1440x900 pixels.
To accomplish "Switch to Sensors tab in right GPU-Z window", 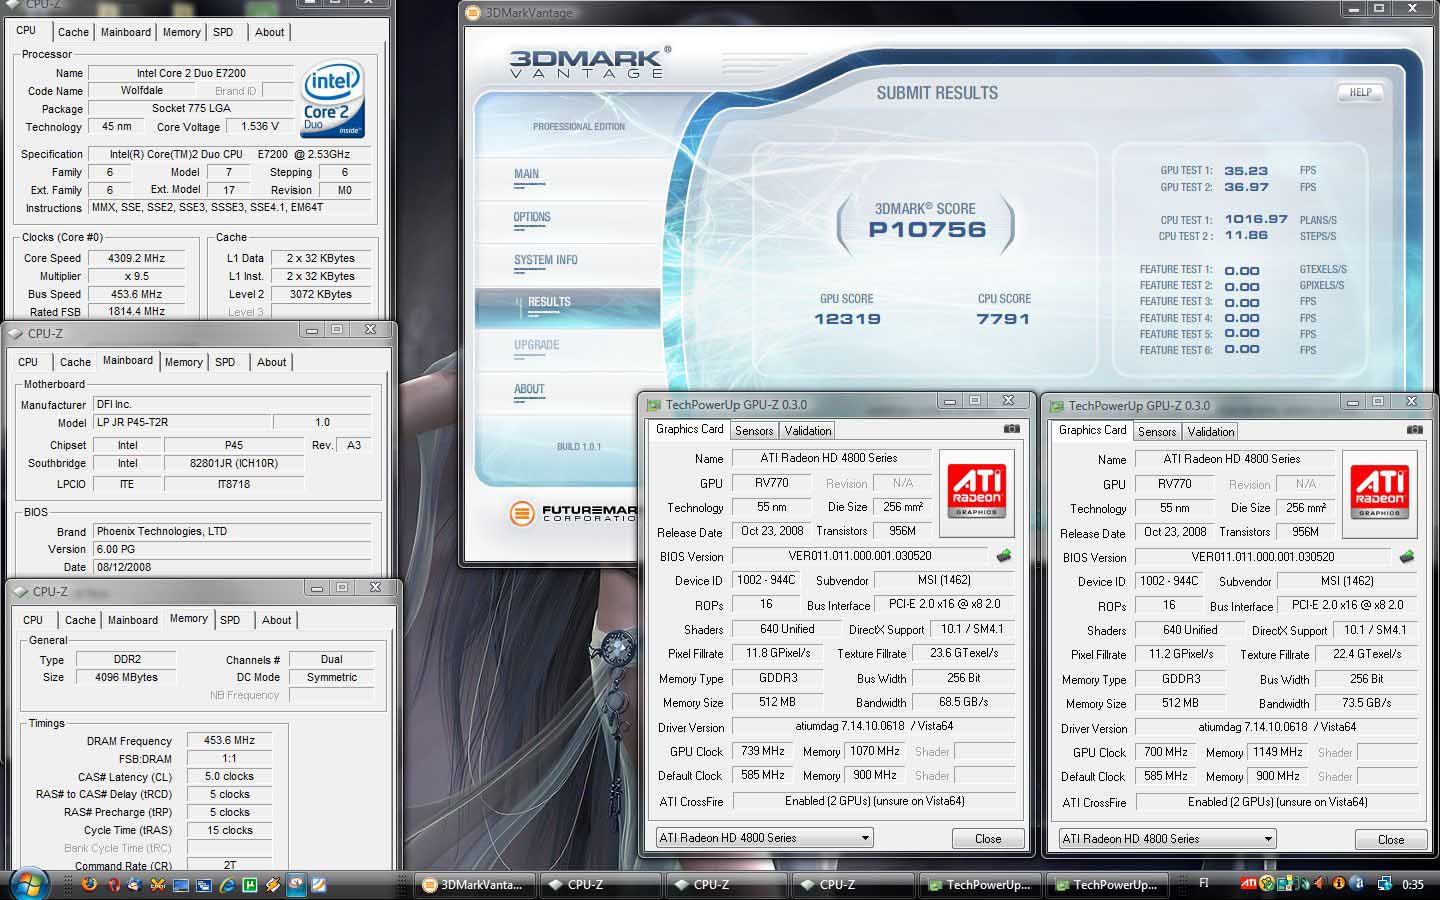I will pyautogui.click(x=1157, y=432).
